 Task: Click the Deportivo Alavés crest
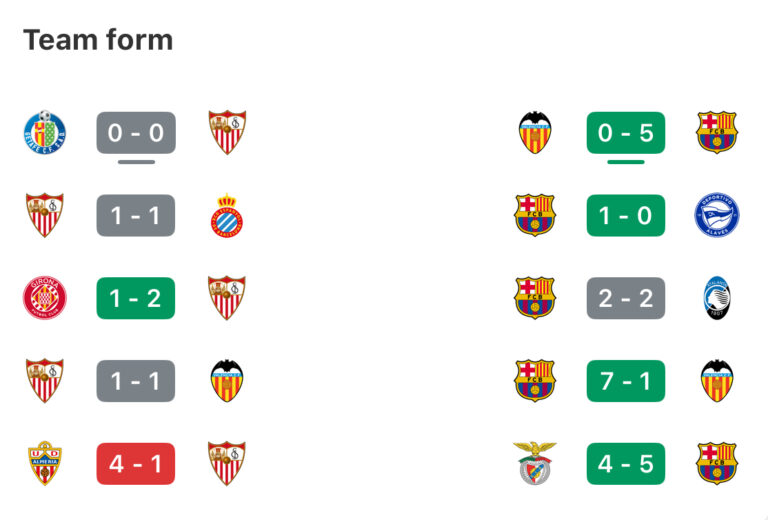point(716,215)
